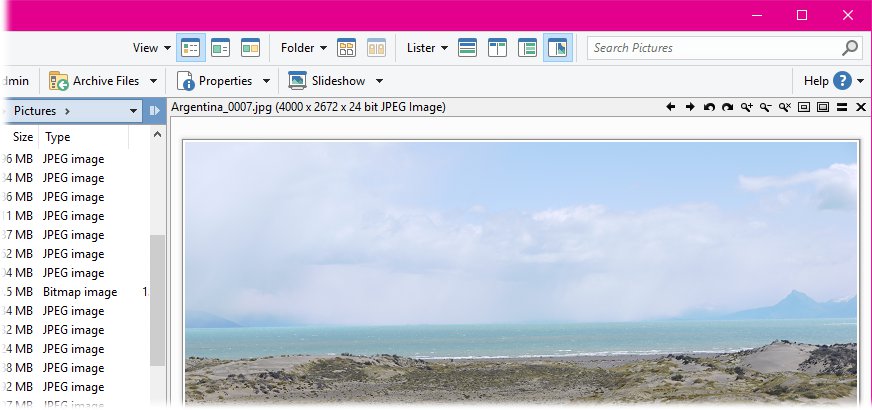Reset zoom in the viewer pane
The height and width of the screenshot is (410, 872).
coord(785,107)
